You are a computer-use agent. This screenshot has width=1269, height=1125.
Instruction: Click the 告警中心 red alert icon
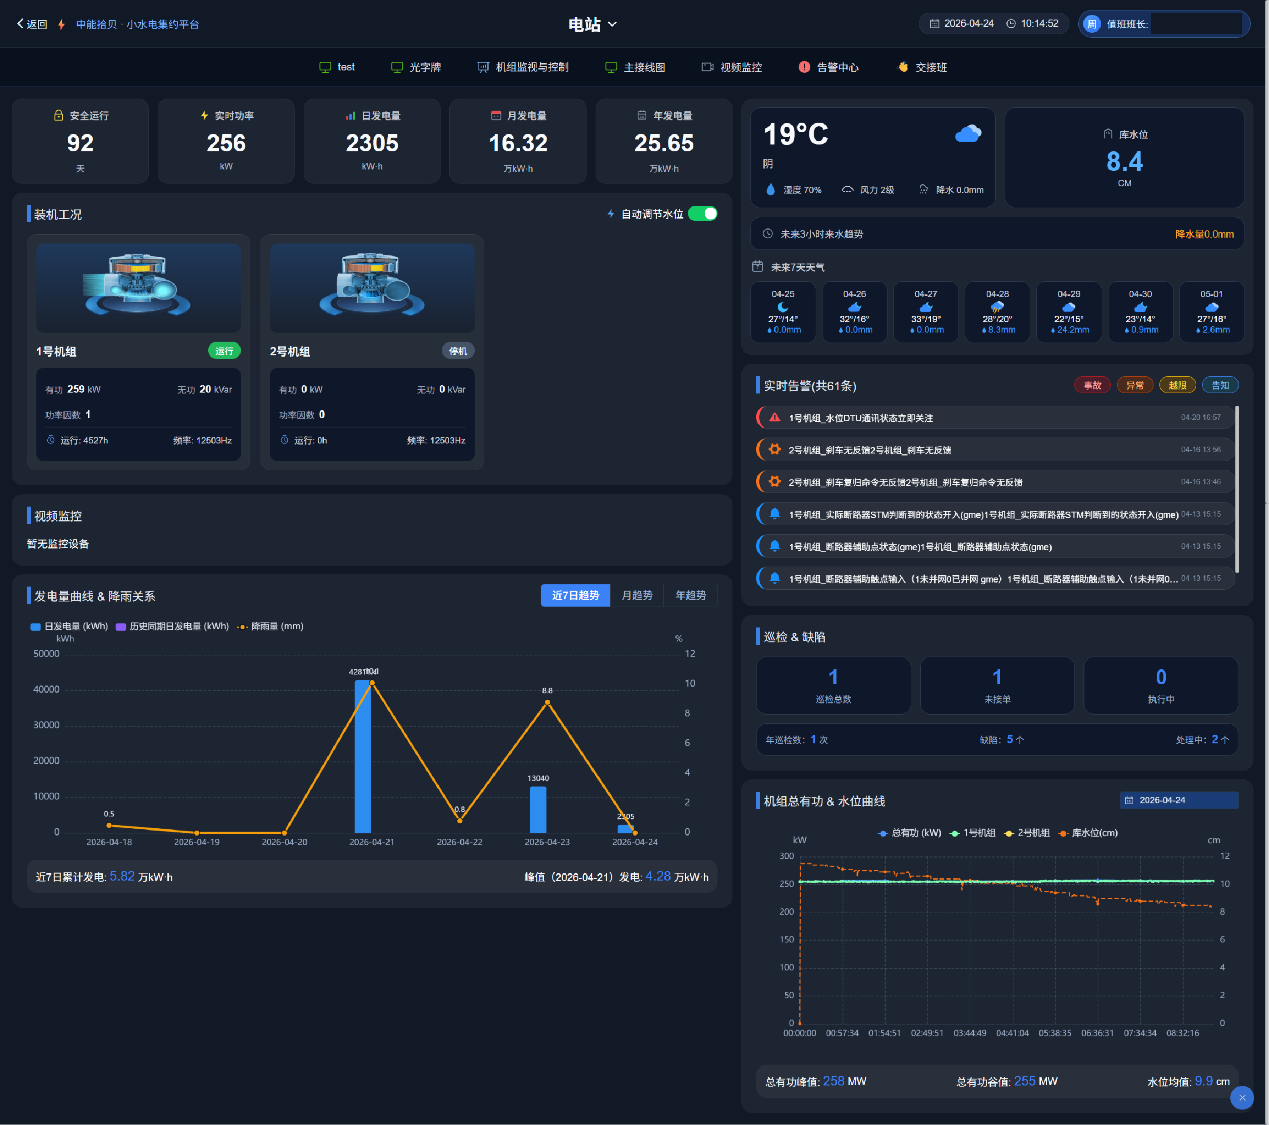[804, 67]
